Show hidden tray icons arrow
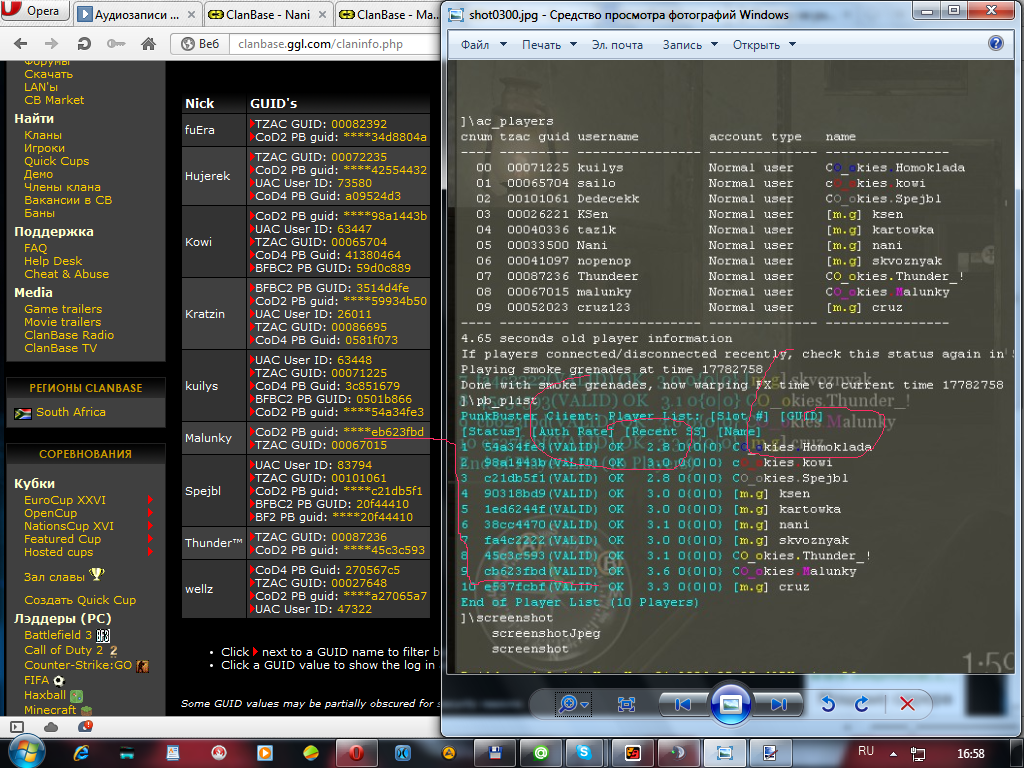The height and width of the screenshot is (768, 1024). (x=893, y=754)
